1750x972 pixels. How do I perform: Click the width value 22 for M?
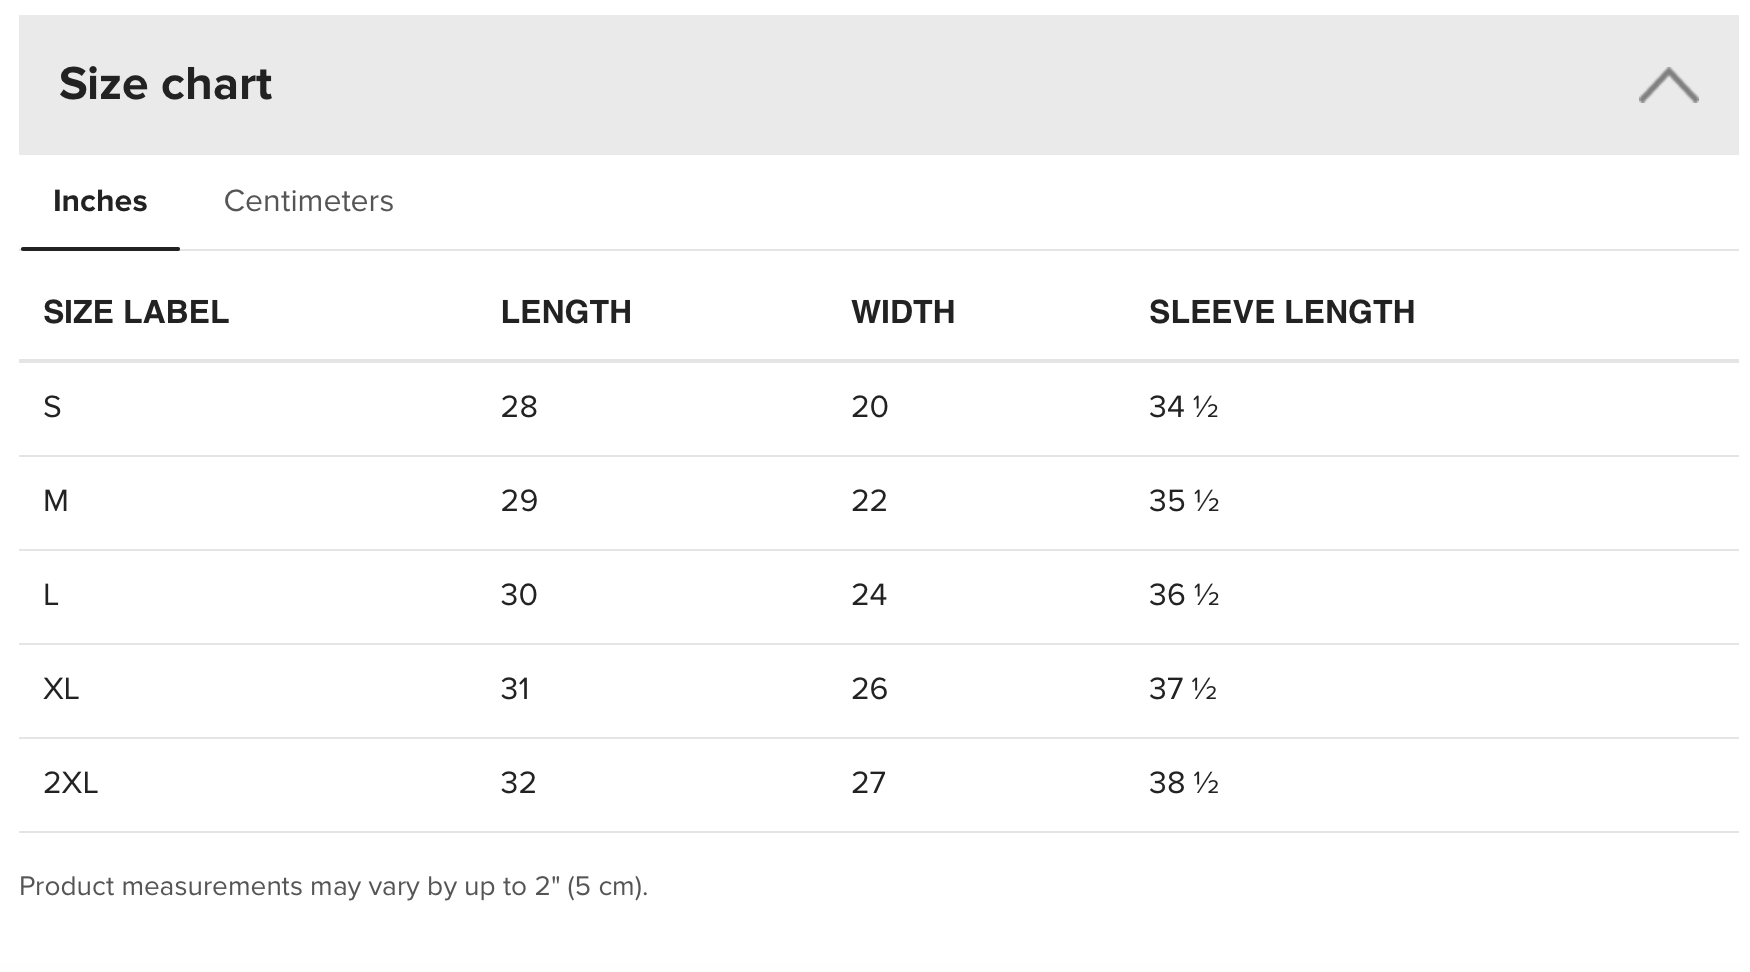click(869, 501)
